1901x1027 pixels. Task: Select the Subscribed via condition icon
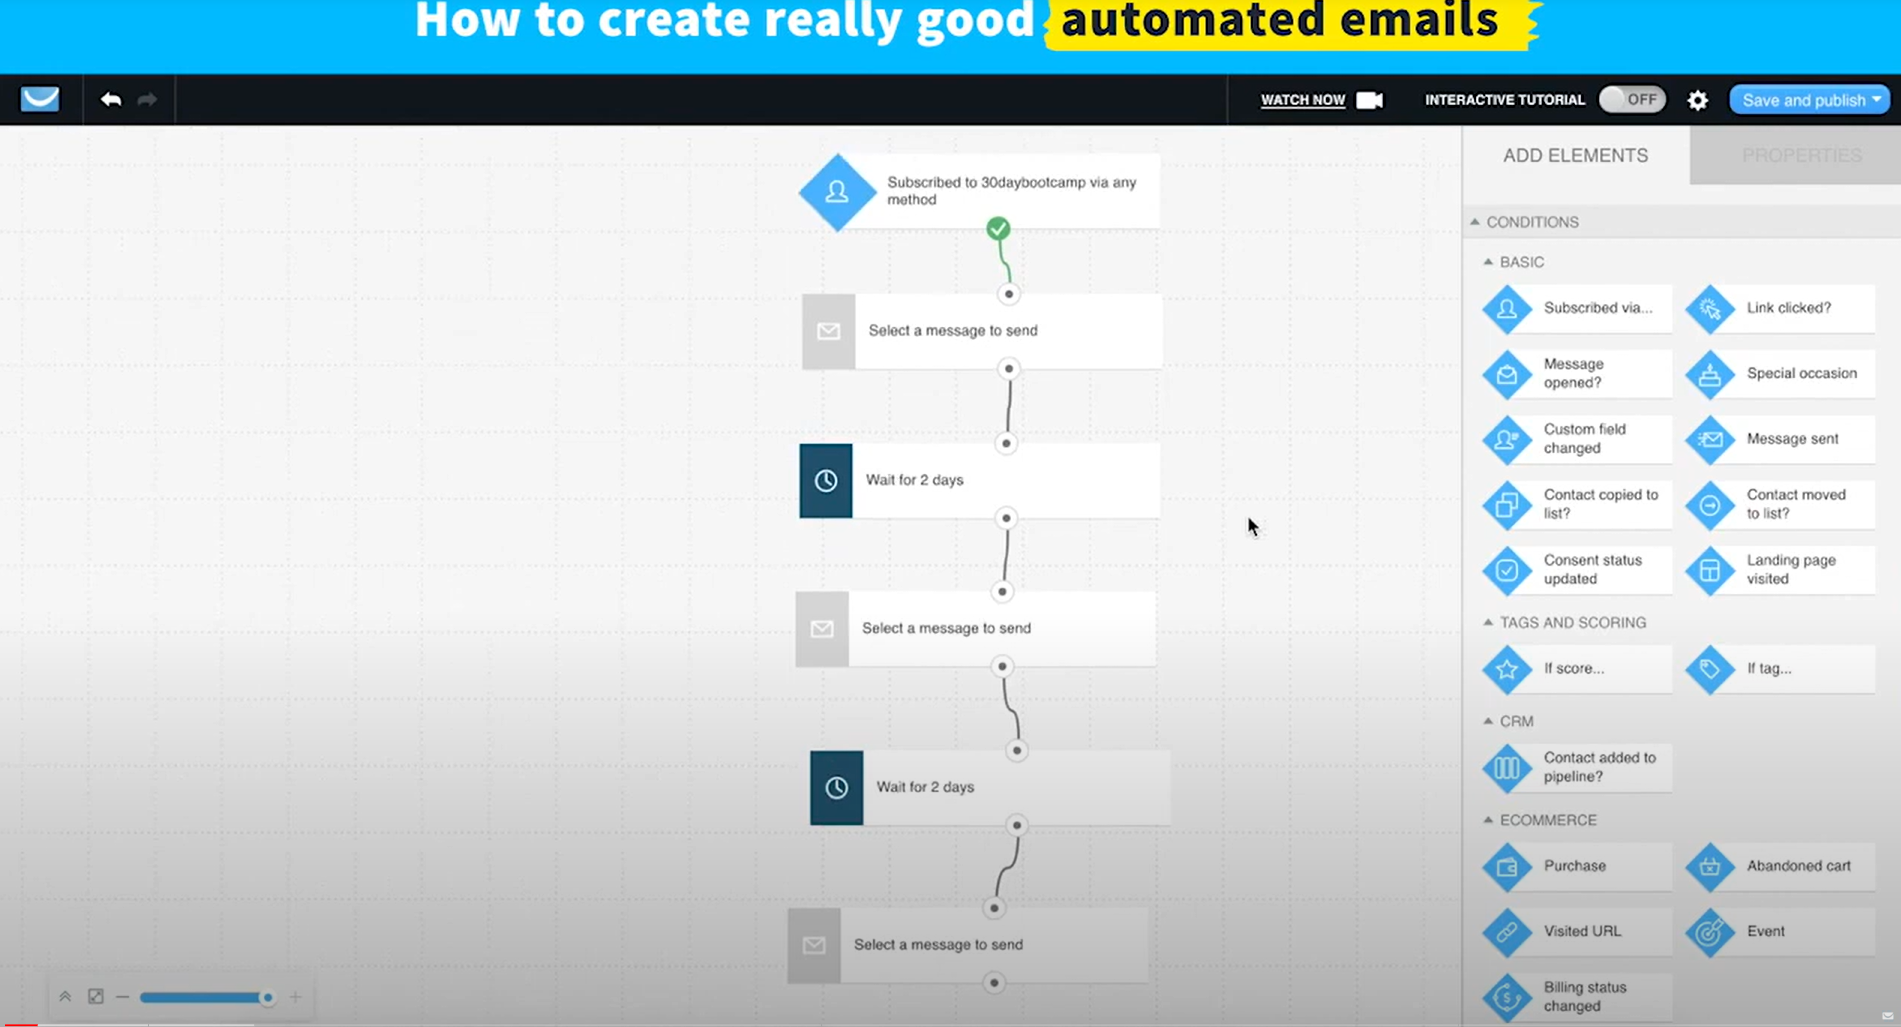1508,308
